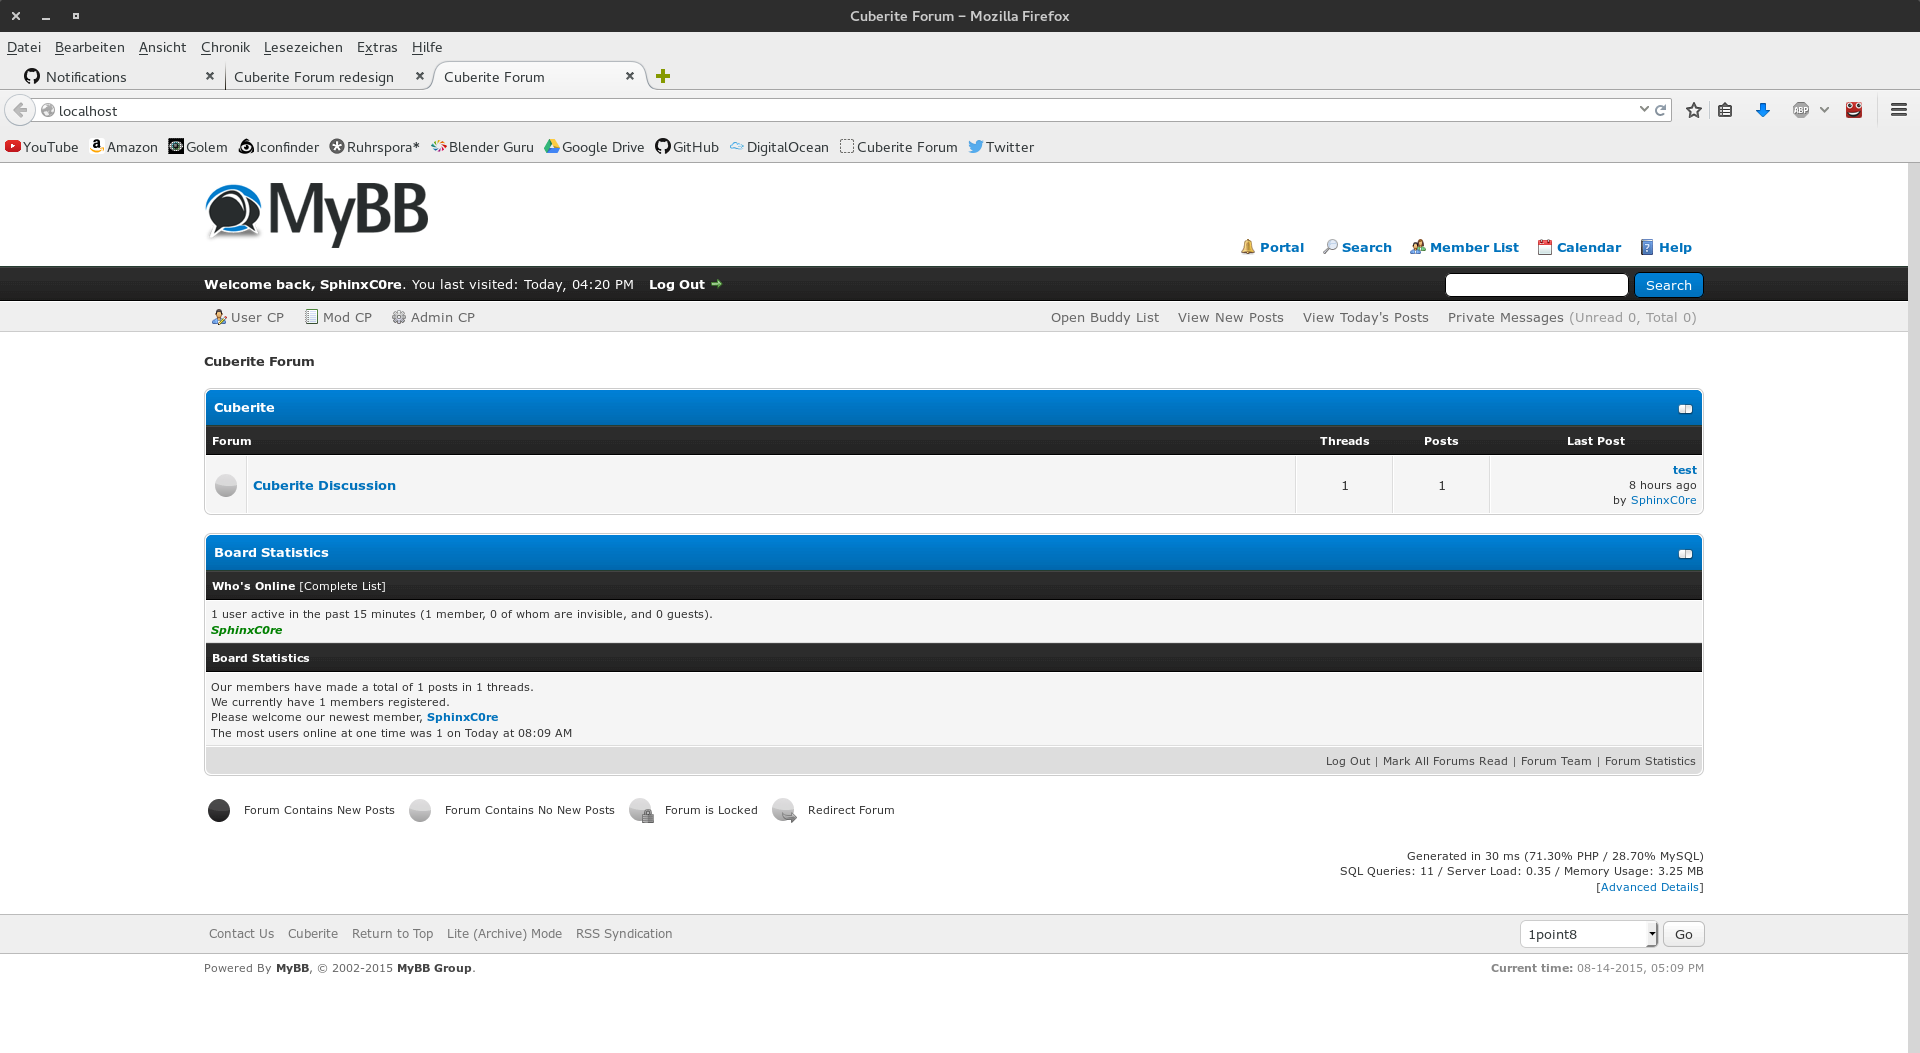The image size is (1920, 1053).
Task: Click Open Buddy List link
Action: point(1105,317)
